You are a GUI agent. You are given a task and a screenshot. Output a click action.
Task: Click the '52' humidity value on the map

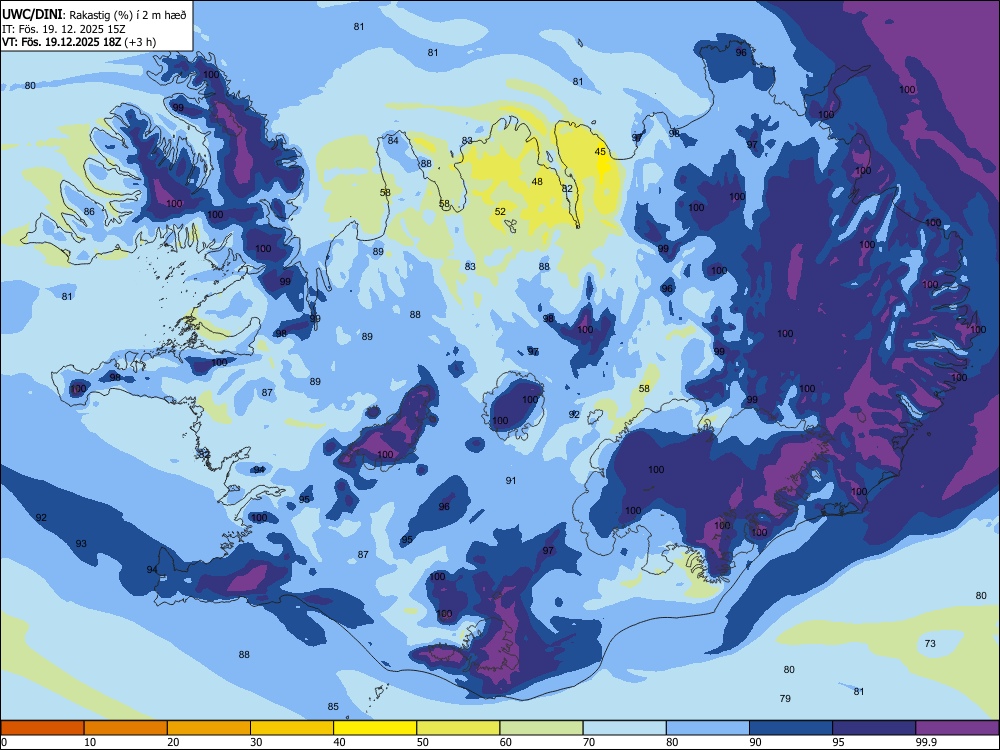501,212
